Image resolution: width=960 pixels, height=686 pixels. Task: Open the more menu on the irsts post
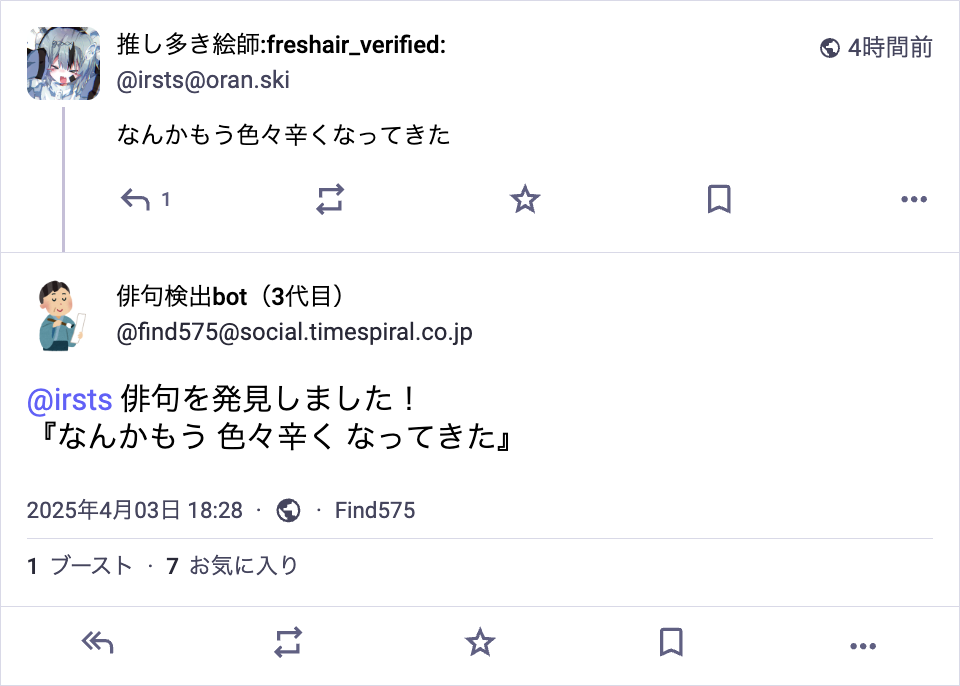914,200
